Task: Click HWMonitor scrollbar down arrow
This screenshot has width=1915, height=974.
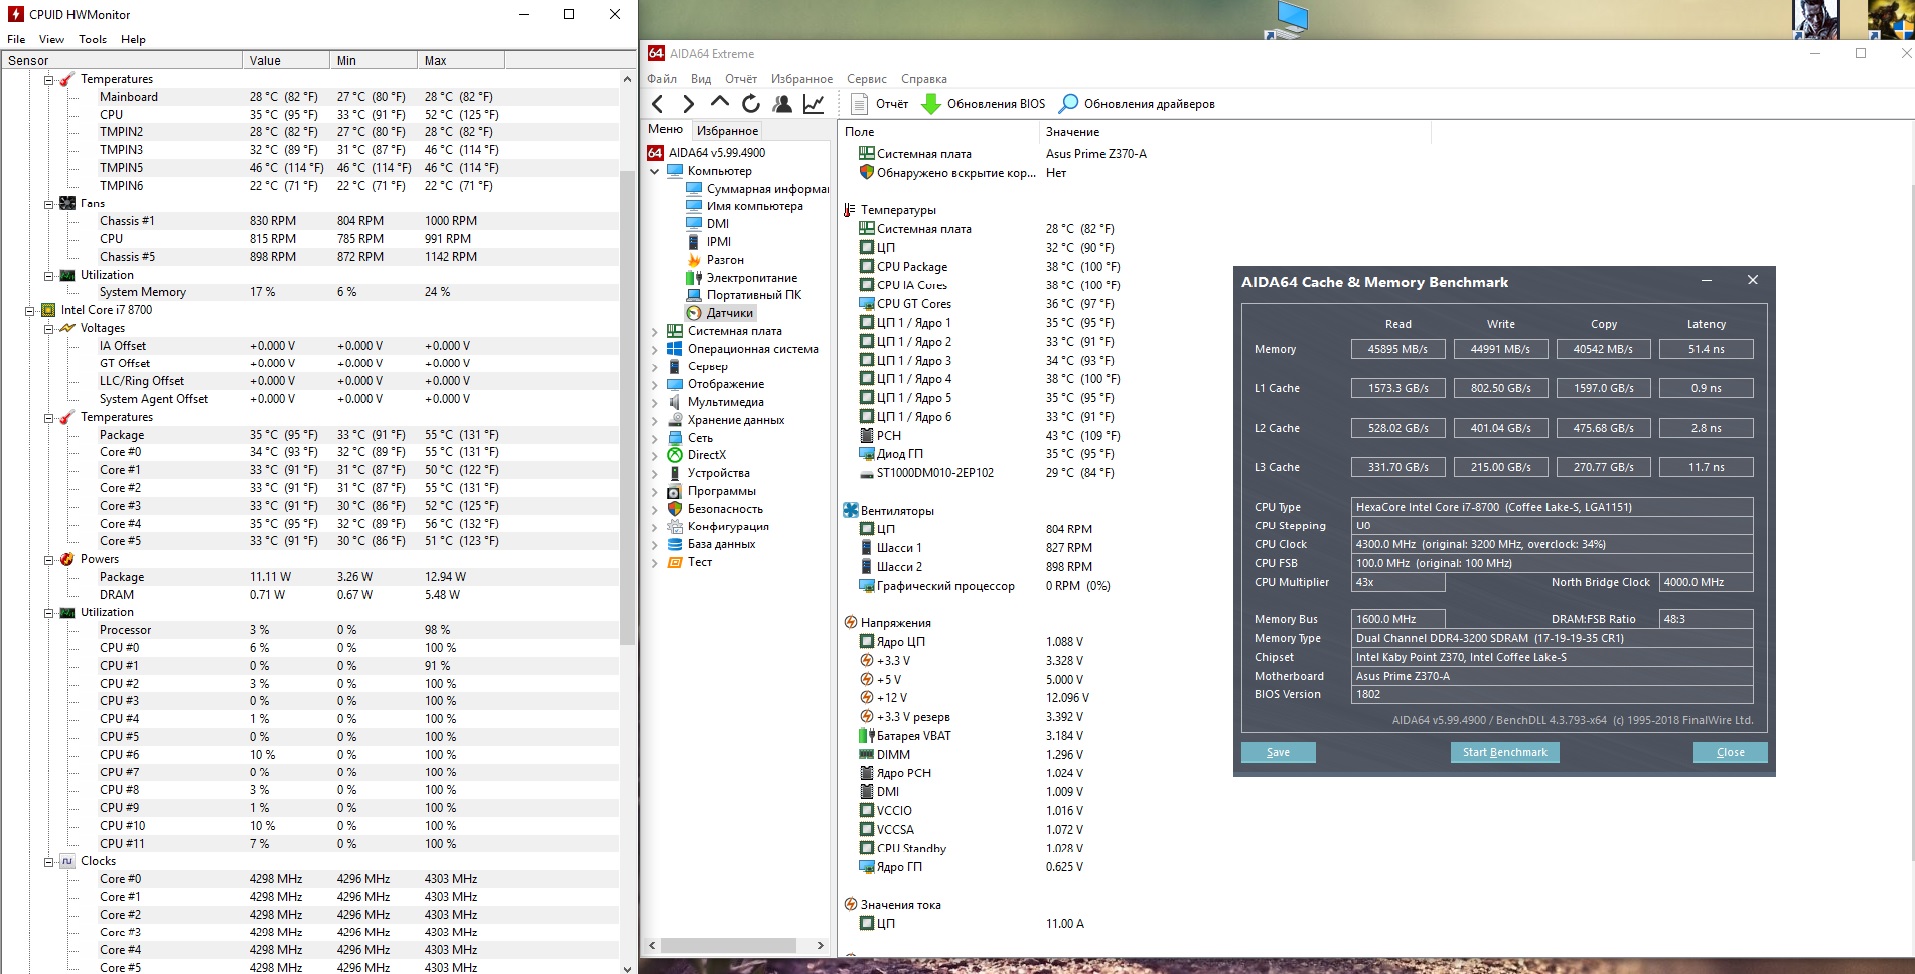Action: coord(628,967)
